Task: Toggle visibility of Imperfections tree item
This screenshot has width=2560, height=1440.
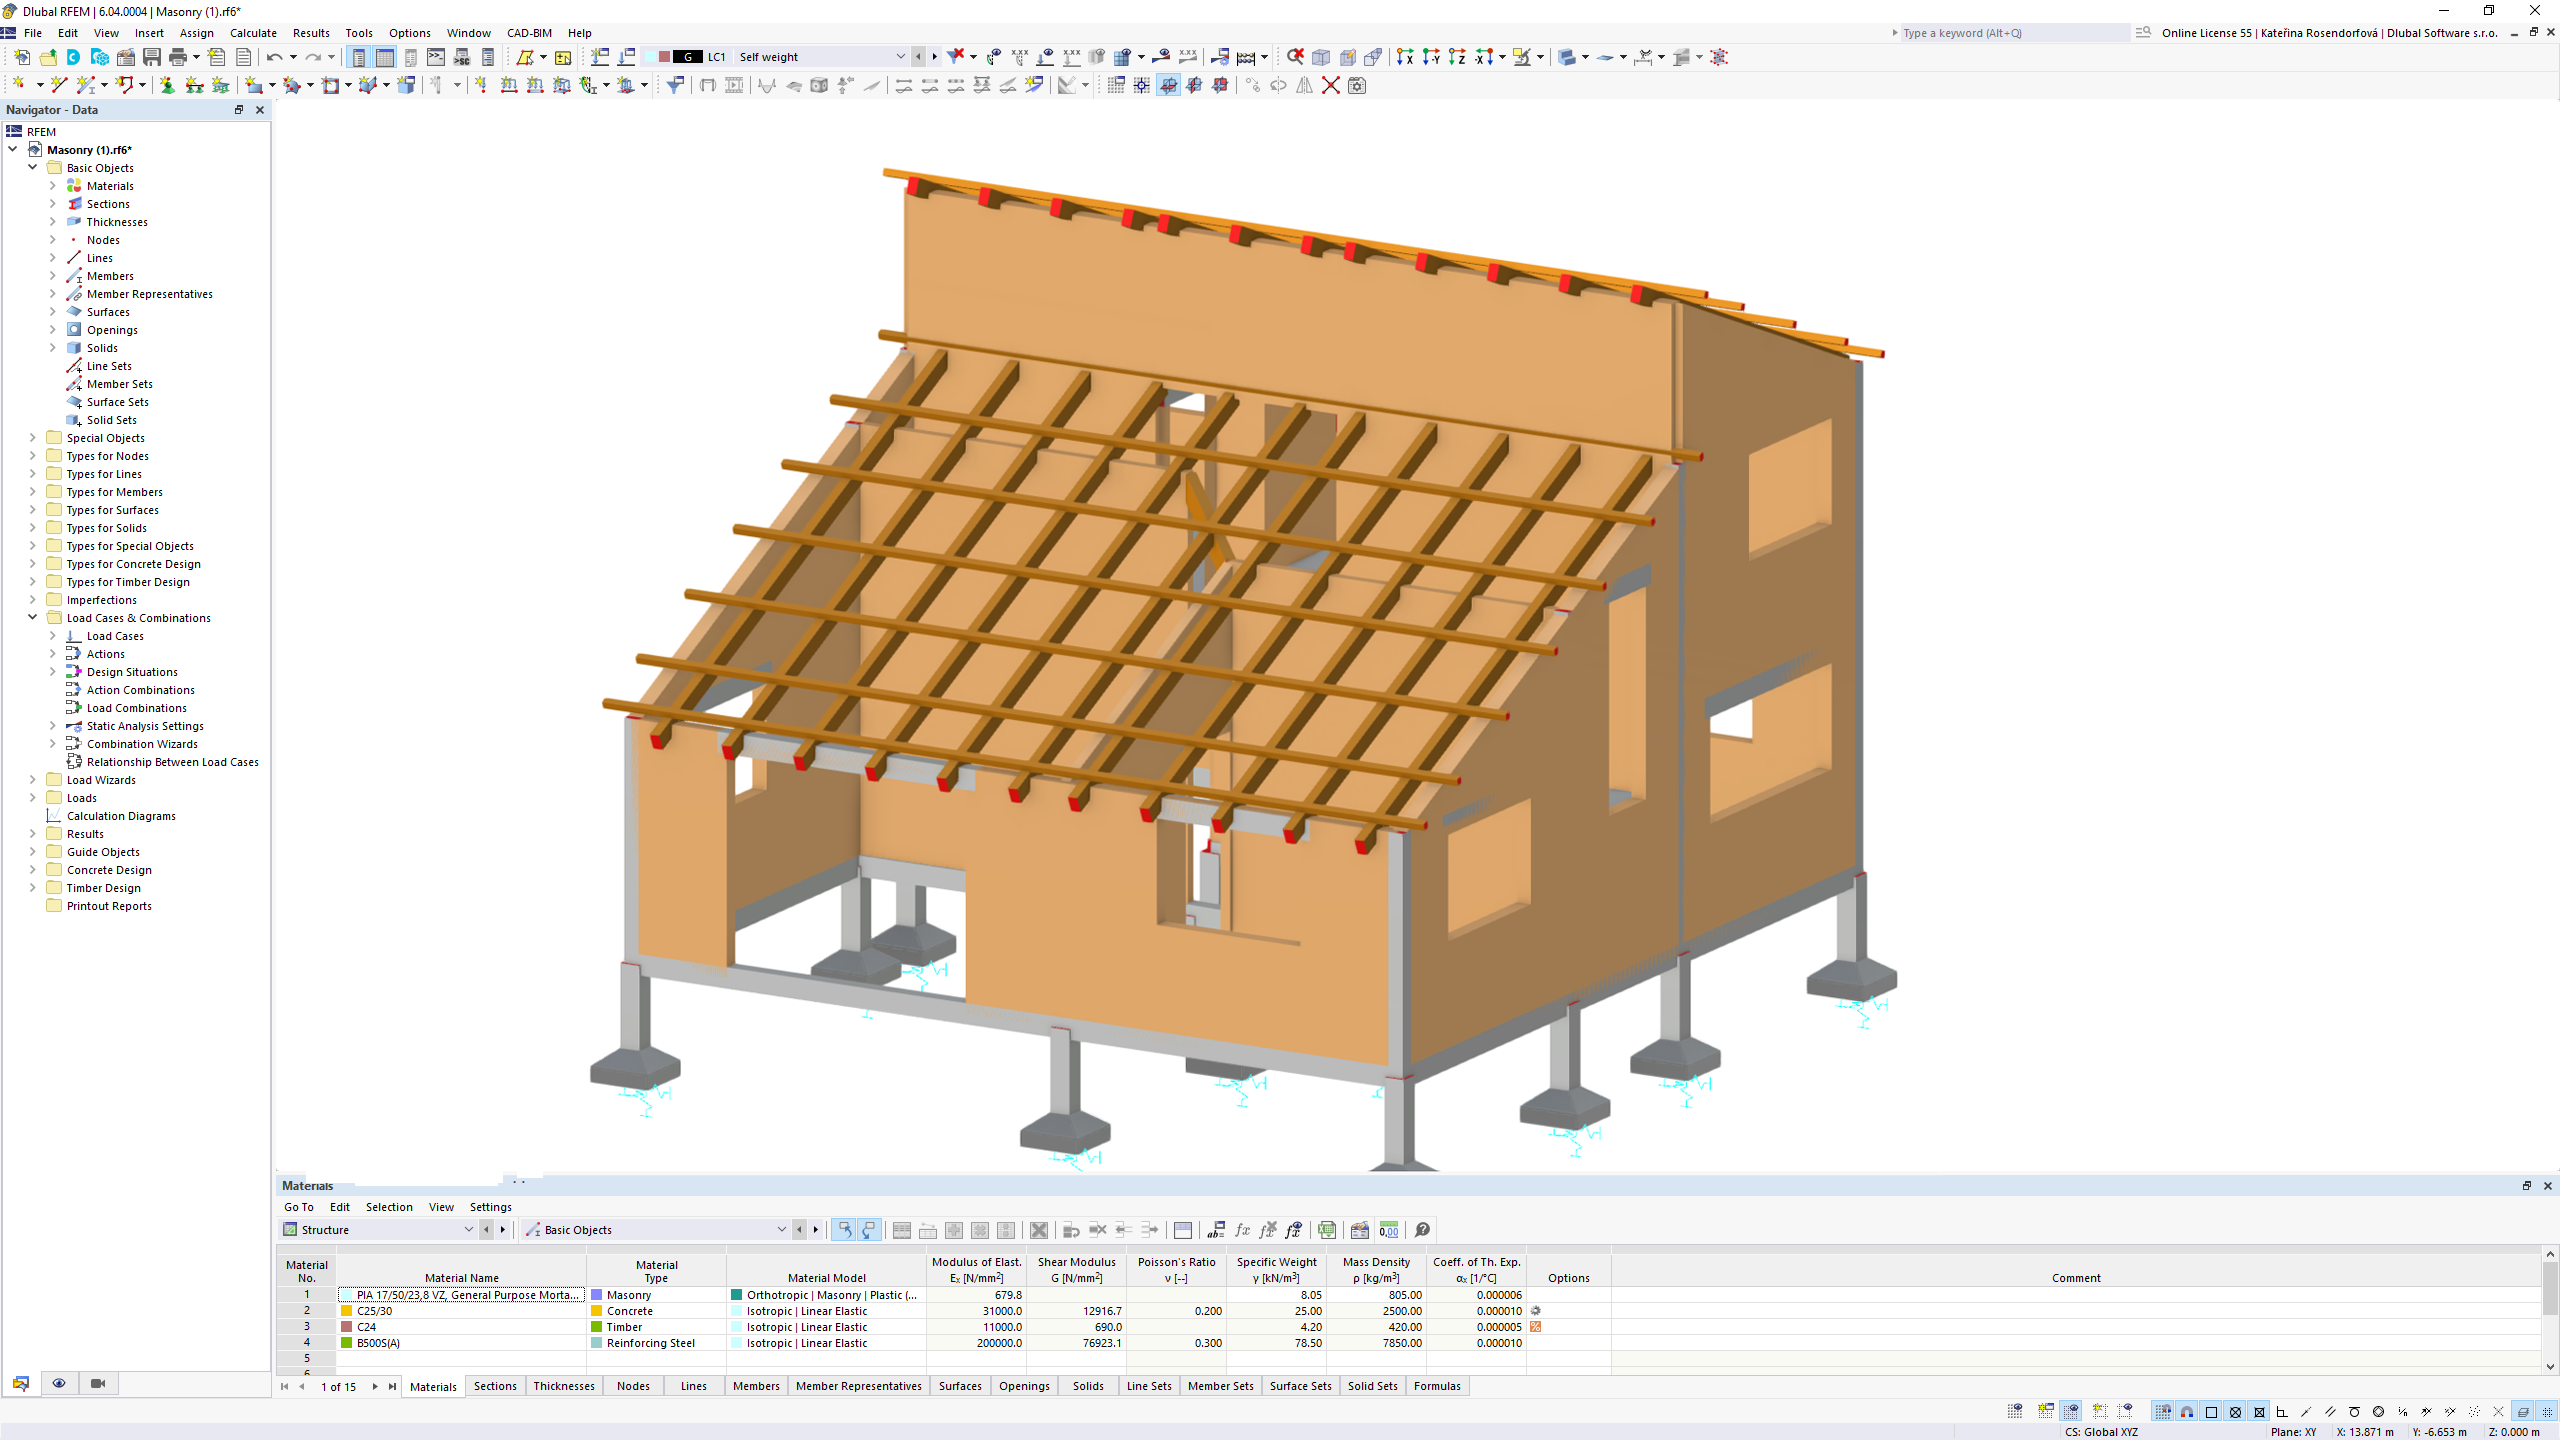Action: (32, 600)
